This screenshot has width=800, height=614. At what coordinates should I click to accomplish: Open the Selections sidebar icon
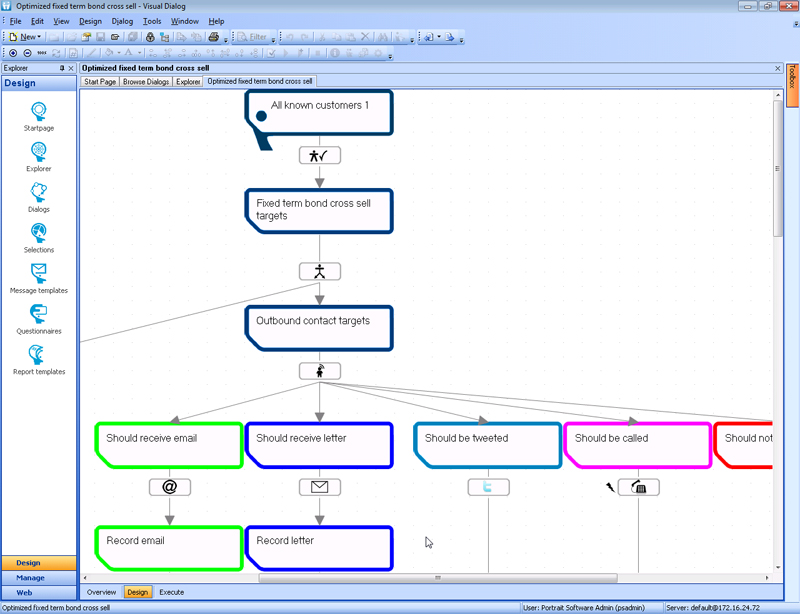(39, 233)
